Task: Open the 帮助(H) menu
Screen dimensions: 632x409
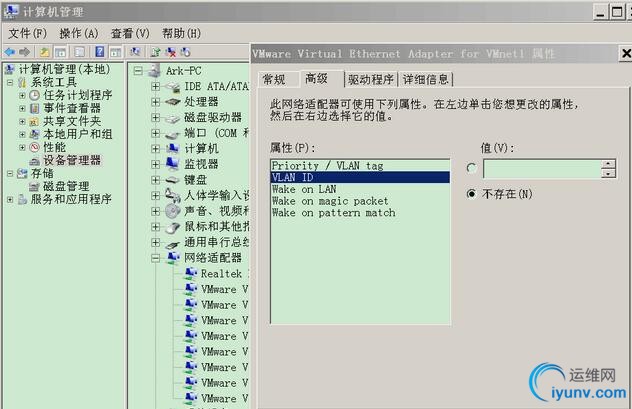Action: click(181, 33)
